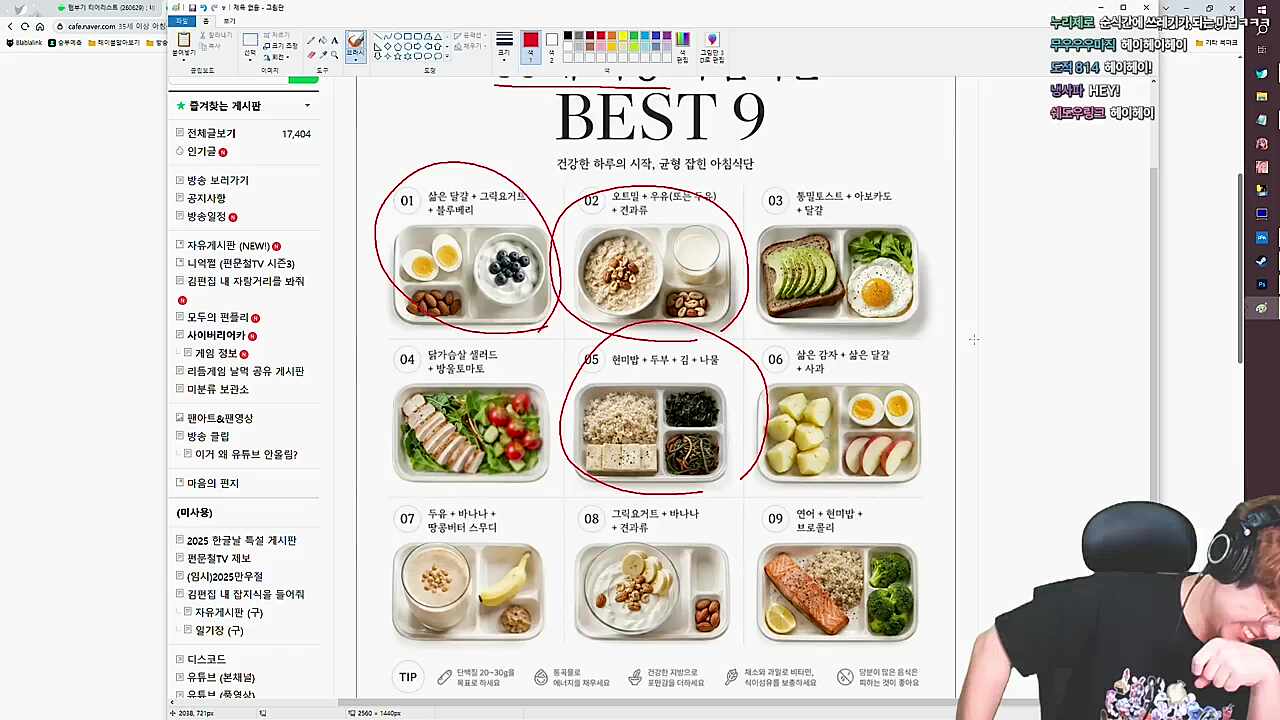Screen dimensions: 1280x720
Task: Select the Pencil tool in Paint
Action: (x=311, y=41)
